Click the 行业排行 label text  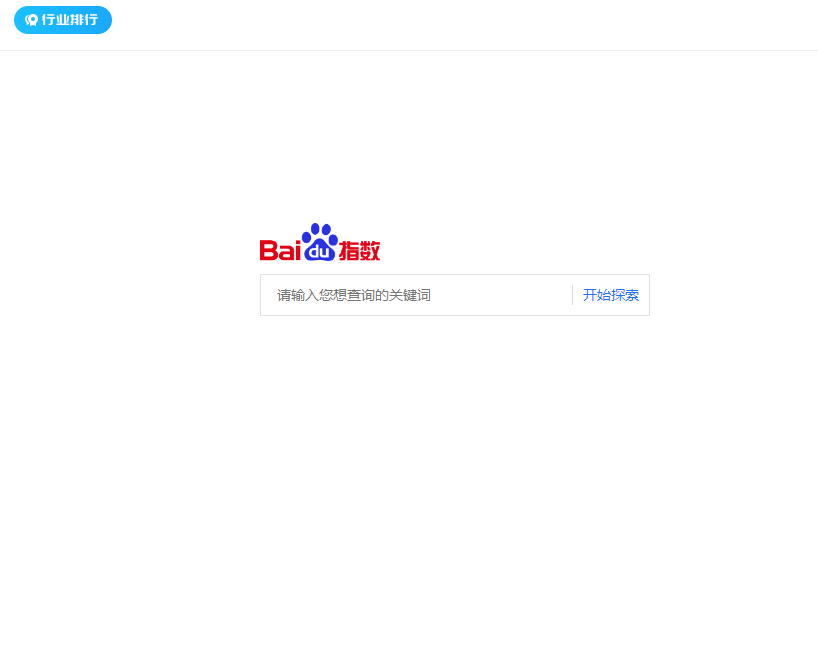click(70, 20)
